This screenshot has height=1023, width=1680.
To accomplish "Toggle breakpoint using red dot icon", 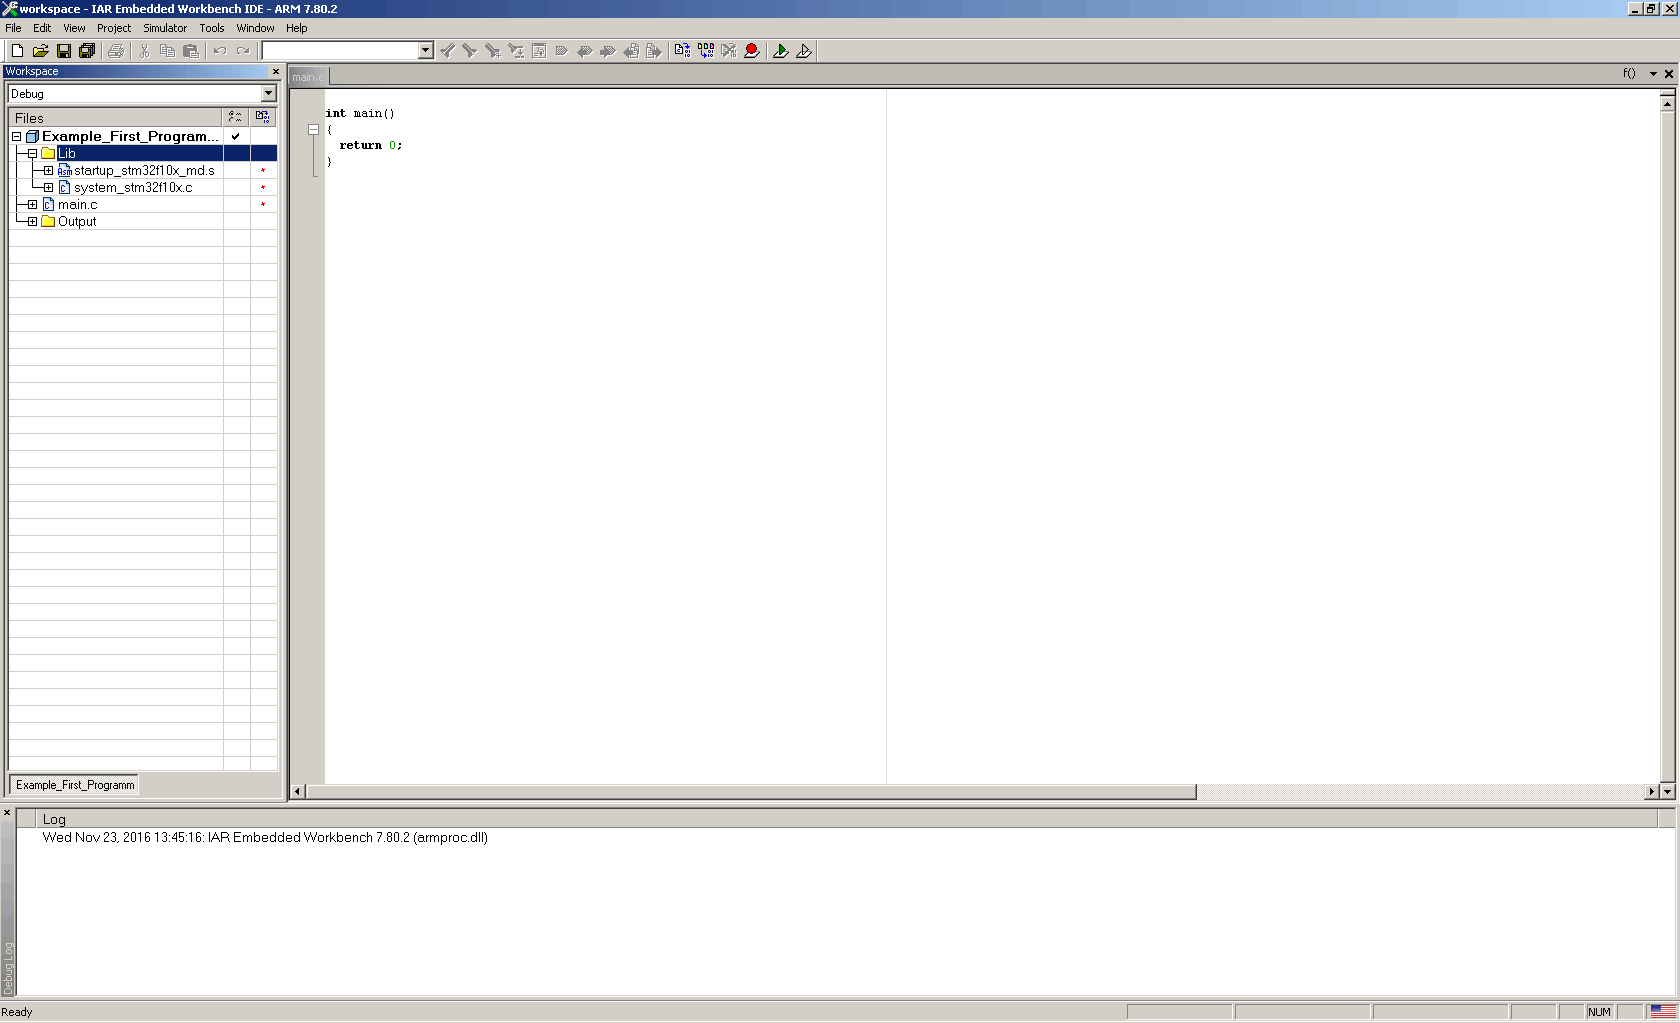I will click(x=752, y=51).
